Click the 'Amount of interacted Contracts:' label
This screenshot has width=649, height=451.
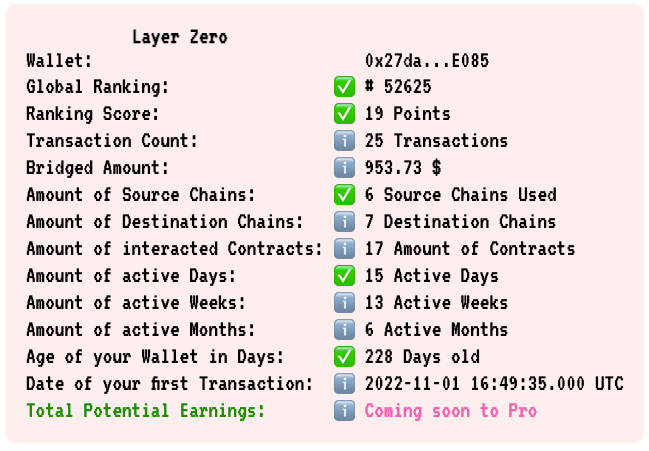coord(174,249)
